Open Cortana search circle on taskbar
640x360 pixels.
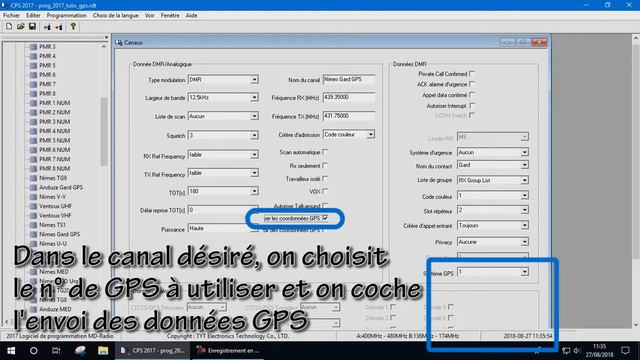click(x=33, y=351)
